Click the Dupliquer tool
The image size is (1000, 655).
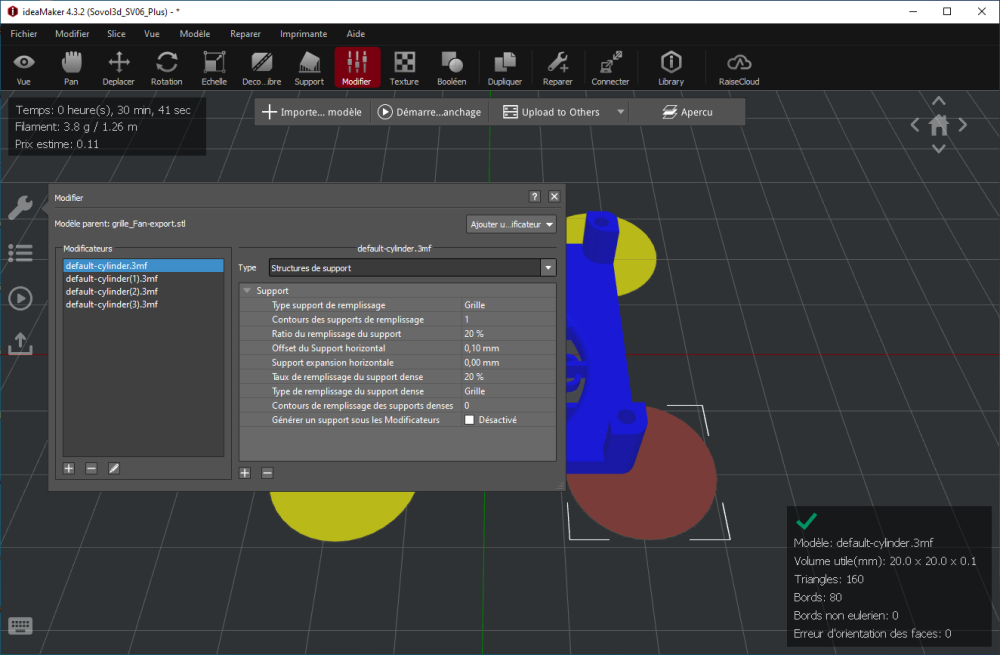pos(505,68)
